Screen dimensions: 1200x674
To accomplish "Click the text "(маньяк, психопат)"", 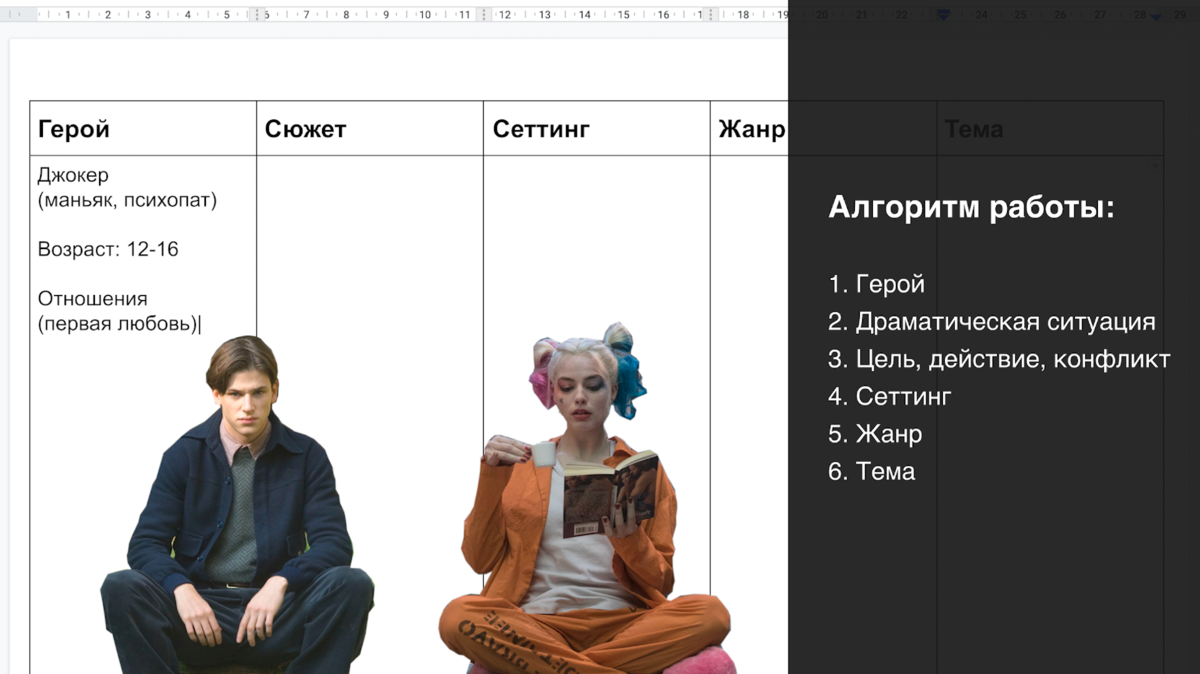I will 127,200.
